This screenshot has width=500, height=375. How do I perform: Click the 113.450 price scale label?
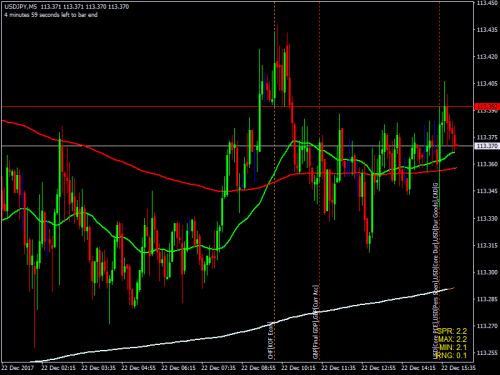tap(487, 3)
